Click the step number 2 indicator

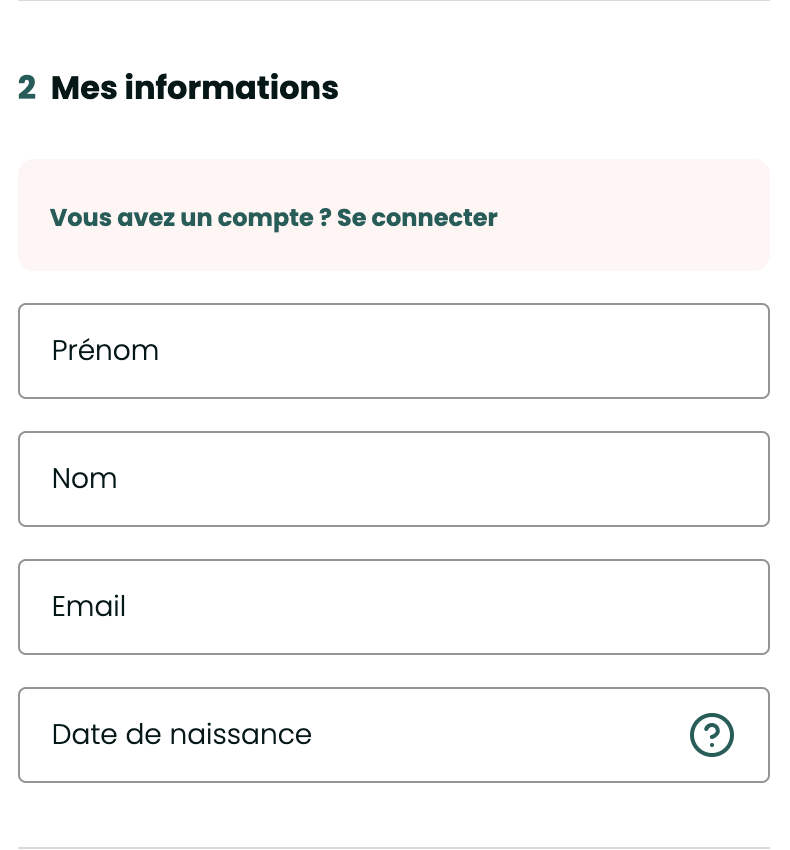click(27, 88)
